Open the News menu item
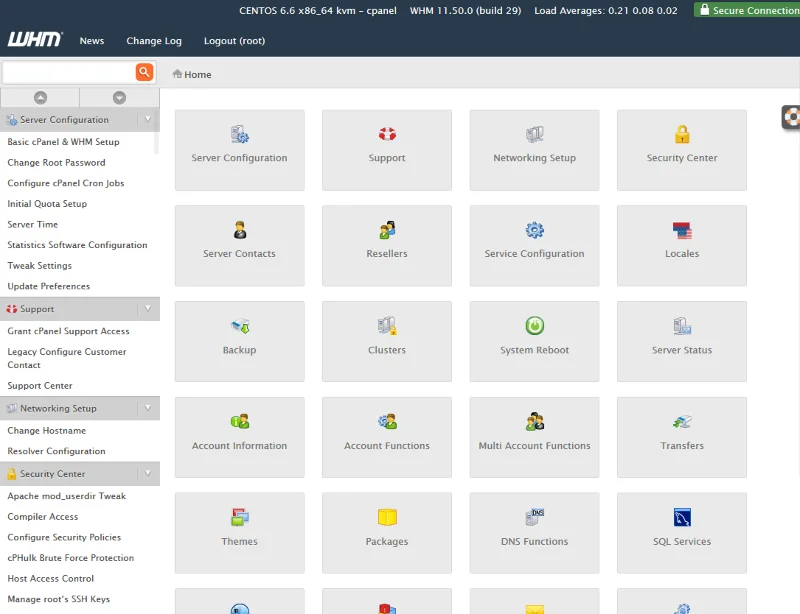The height and width of the screenshot is (614, 800). click(x=92, y=41)
